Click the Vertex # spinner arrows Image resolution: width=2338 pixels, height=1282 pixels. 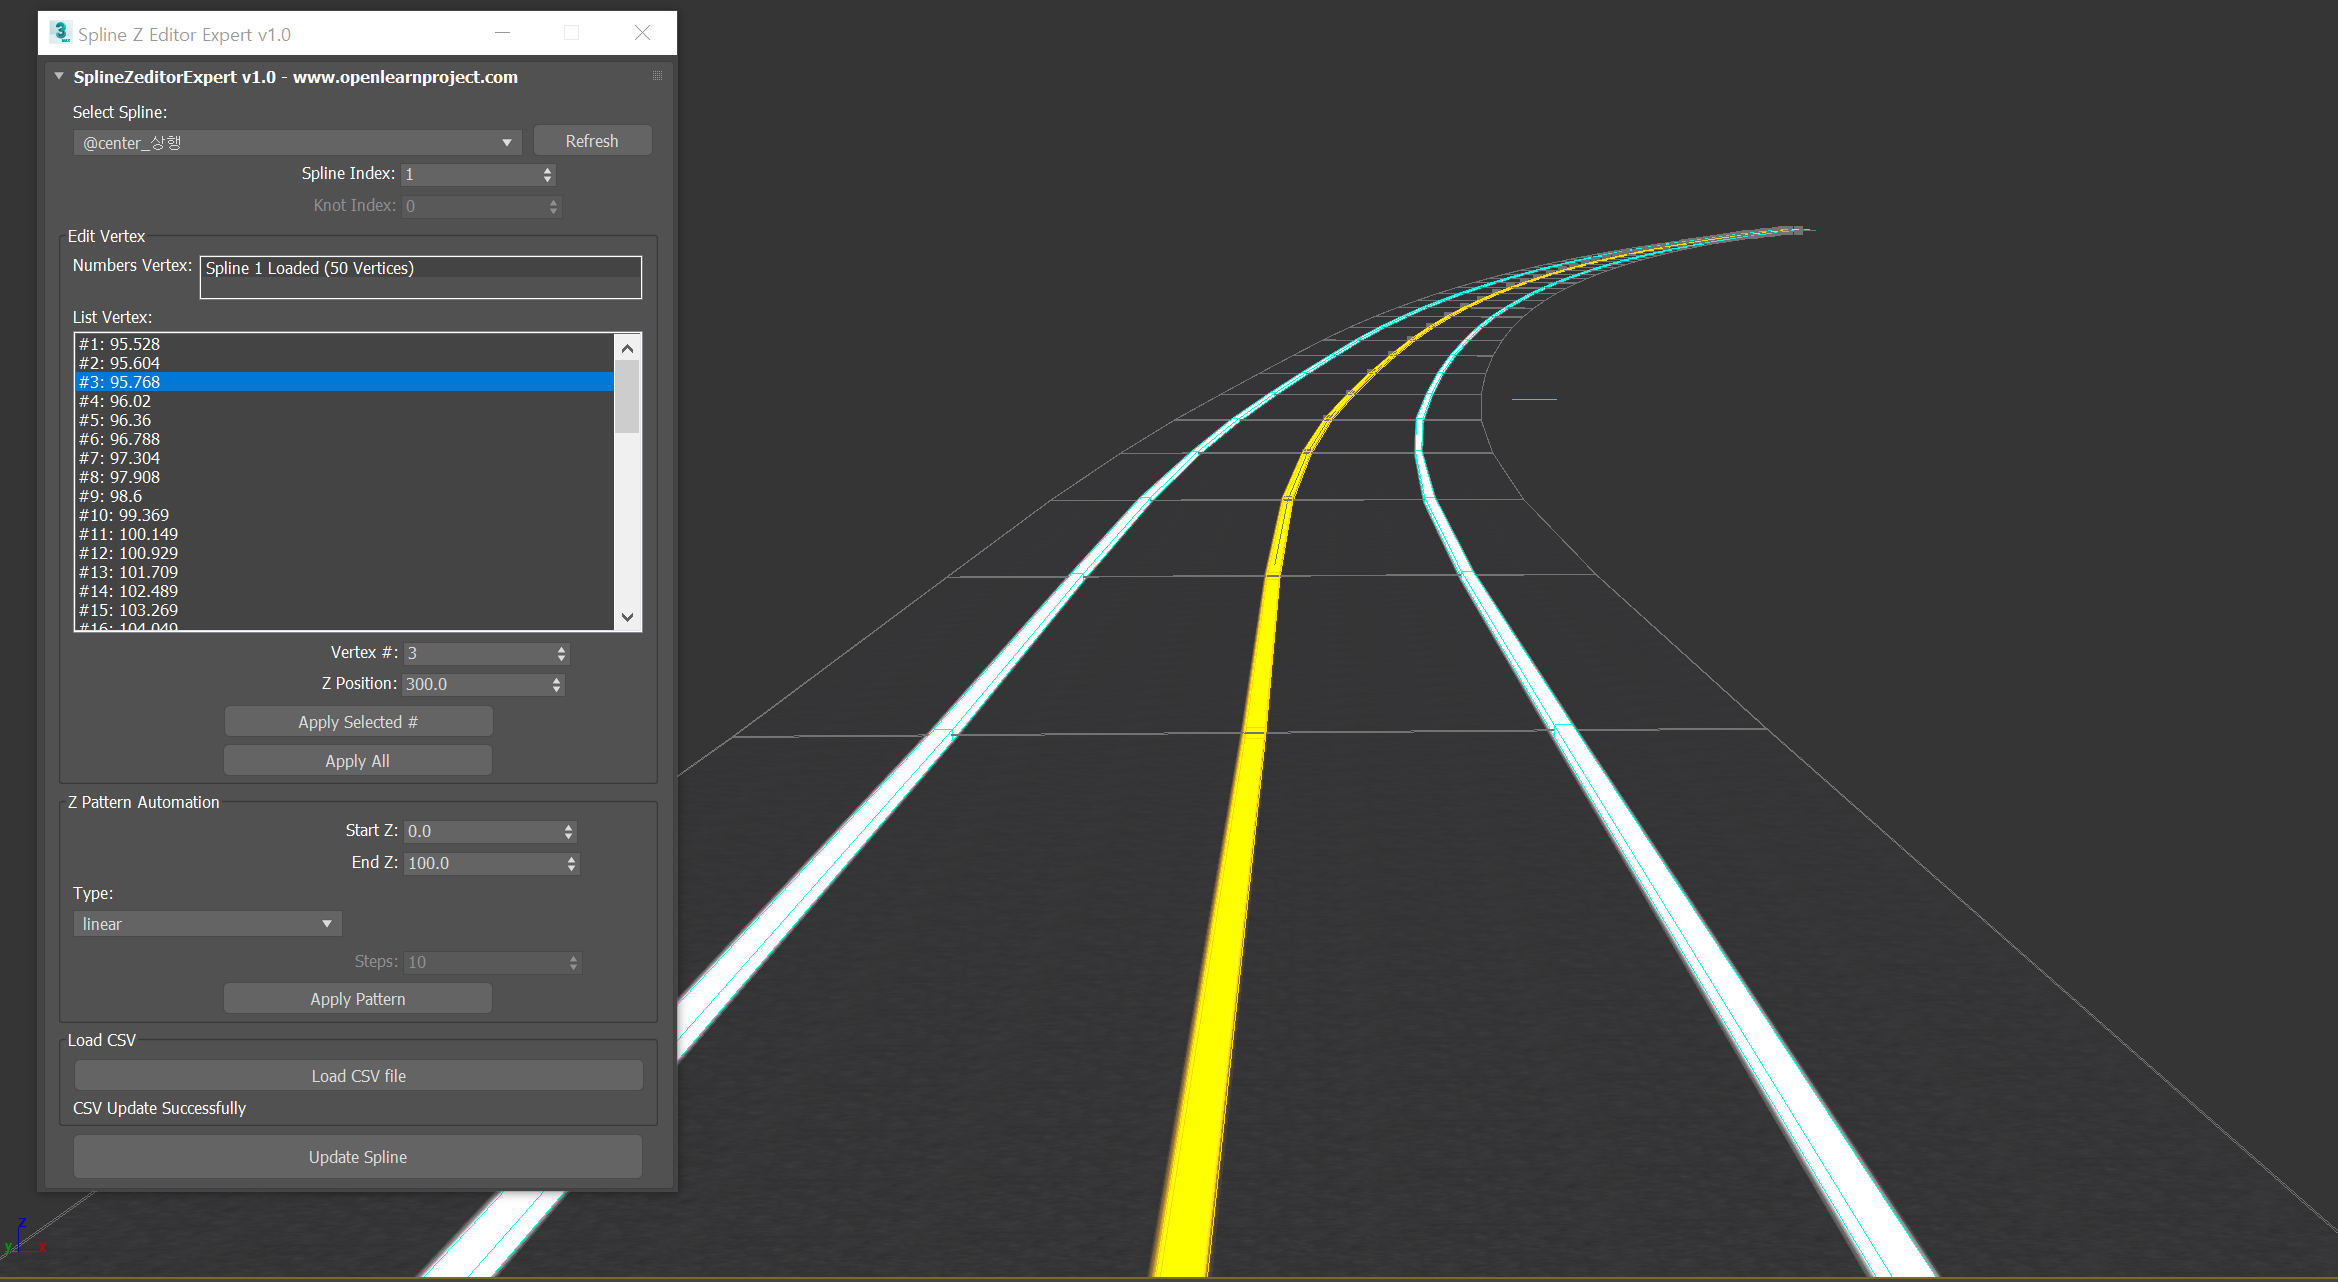click(x=562, y=653)
